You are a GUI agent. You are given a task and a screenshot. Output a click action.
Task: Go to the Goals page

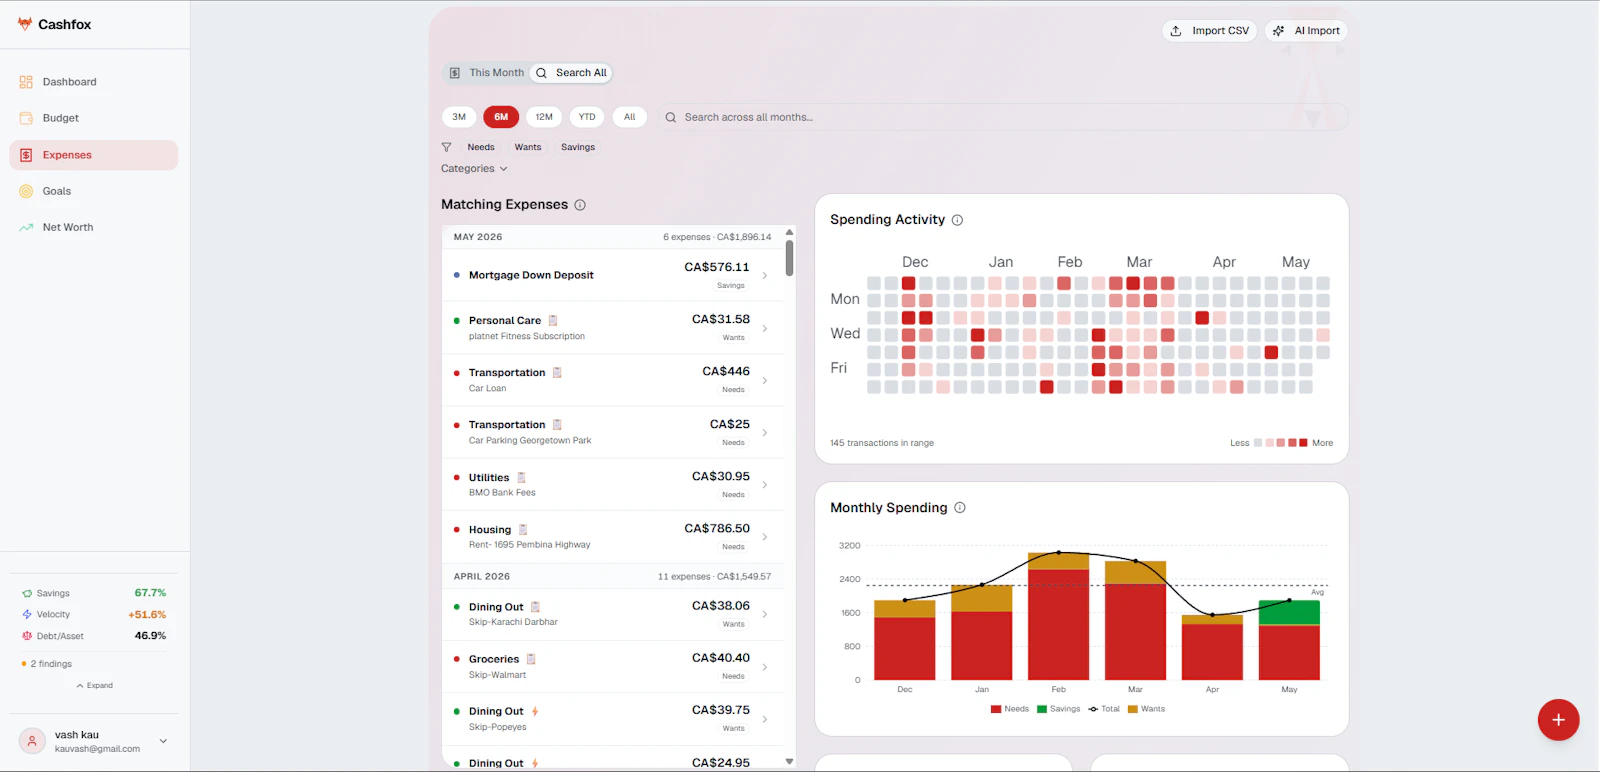pos(94,191)
